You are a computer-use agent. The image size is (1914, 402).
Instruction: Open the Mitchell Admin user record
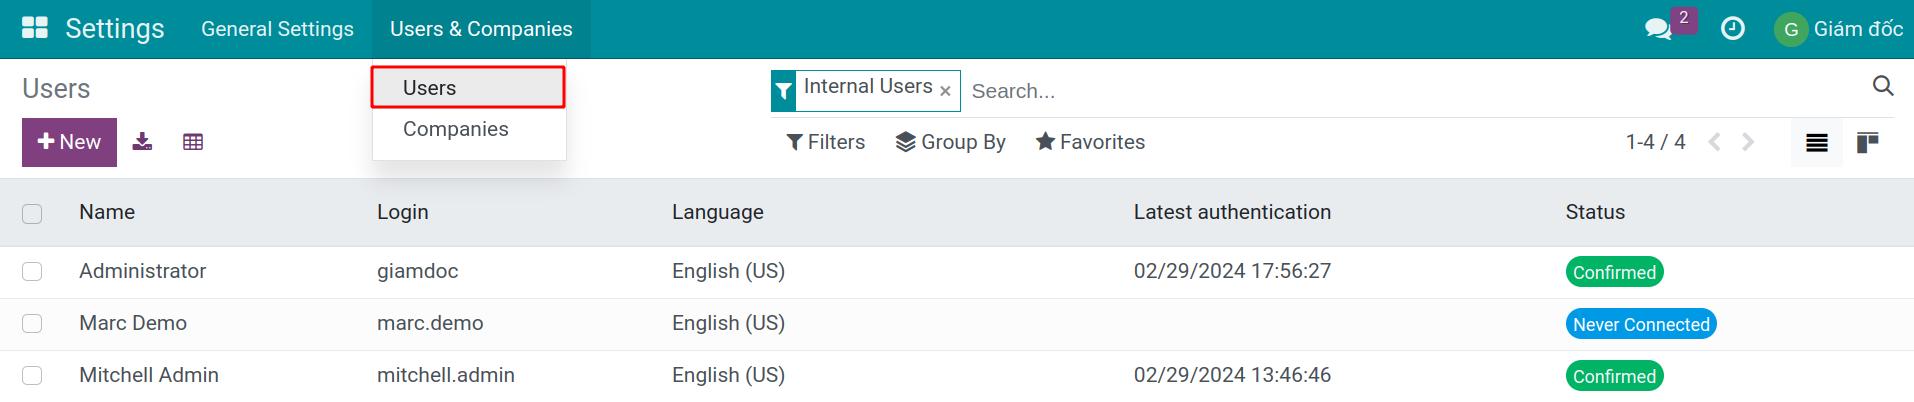149,375
